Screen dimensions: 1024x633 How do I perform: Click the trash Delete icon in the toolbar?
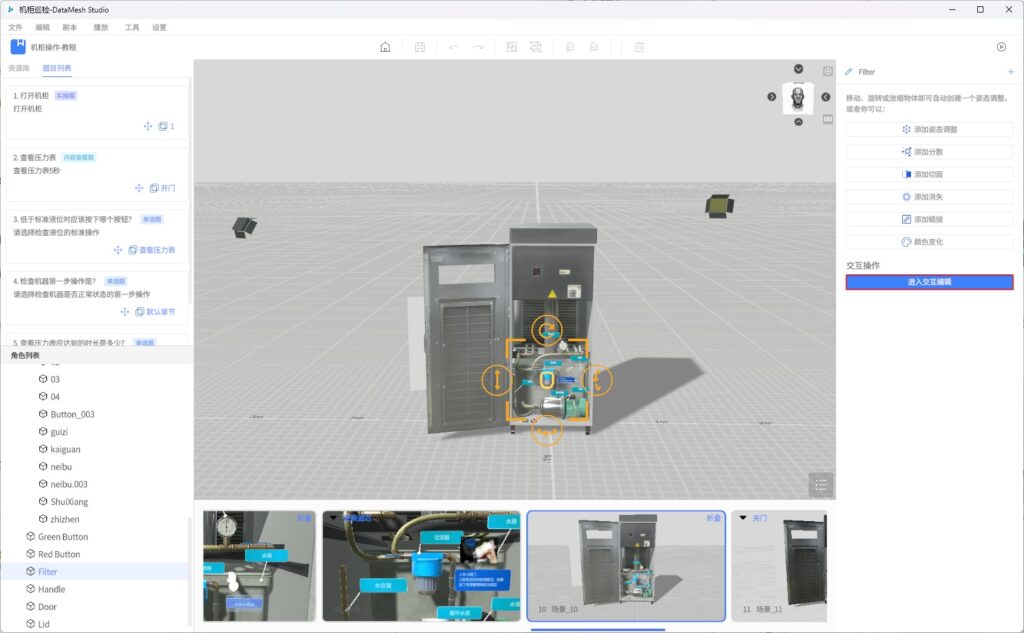click(x=639, y=47)
